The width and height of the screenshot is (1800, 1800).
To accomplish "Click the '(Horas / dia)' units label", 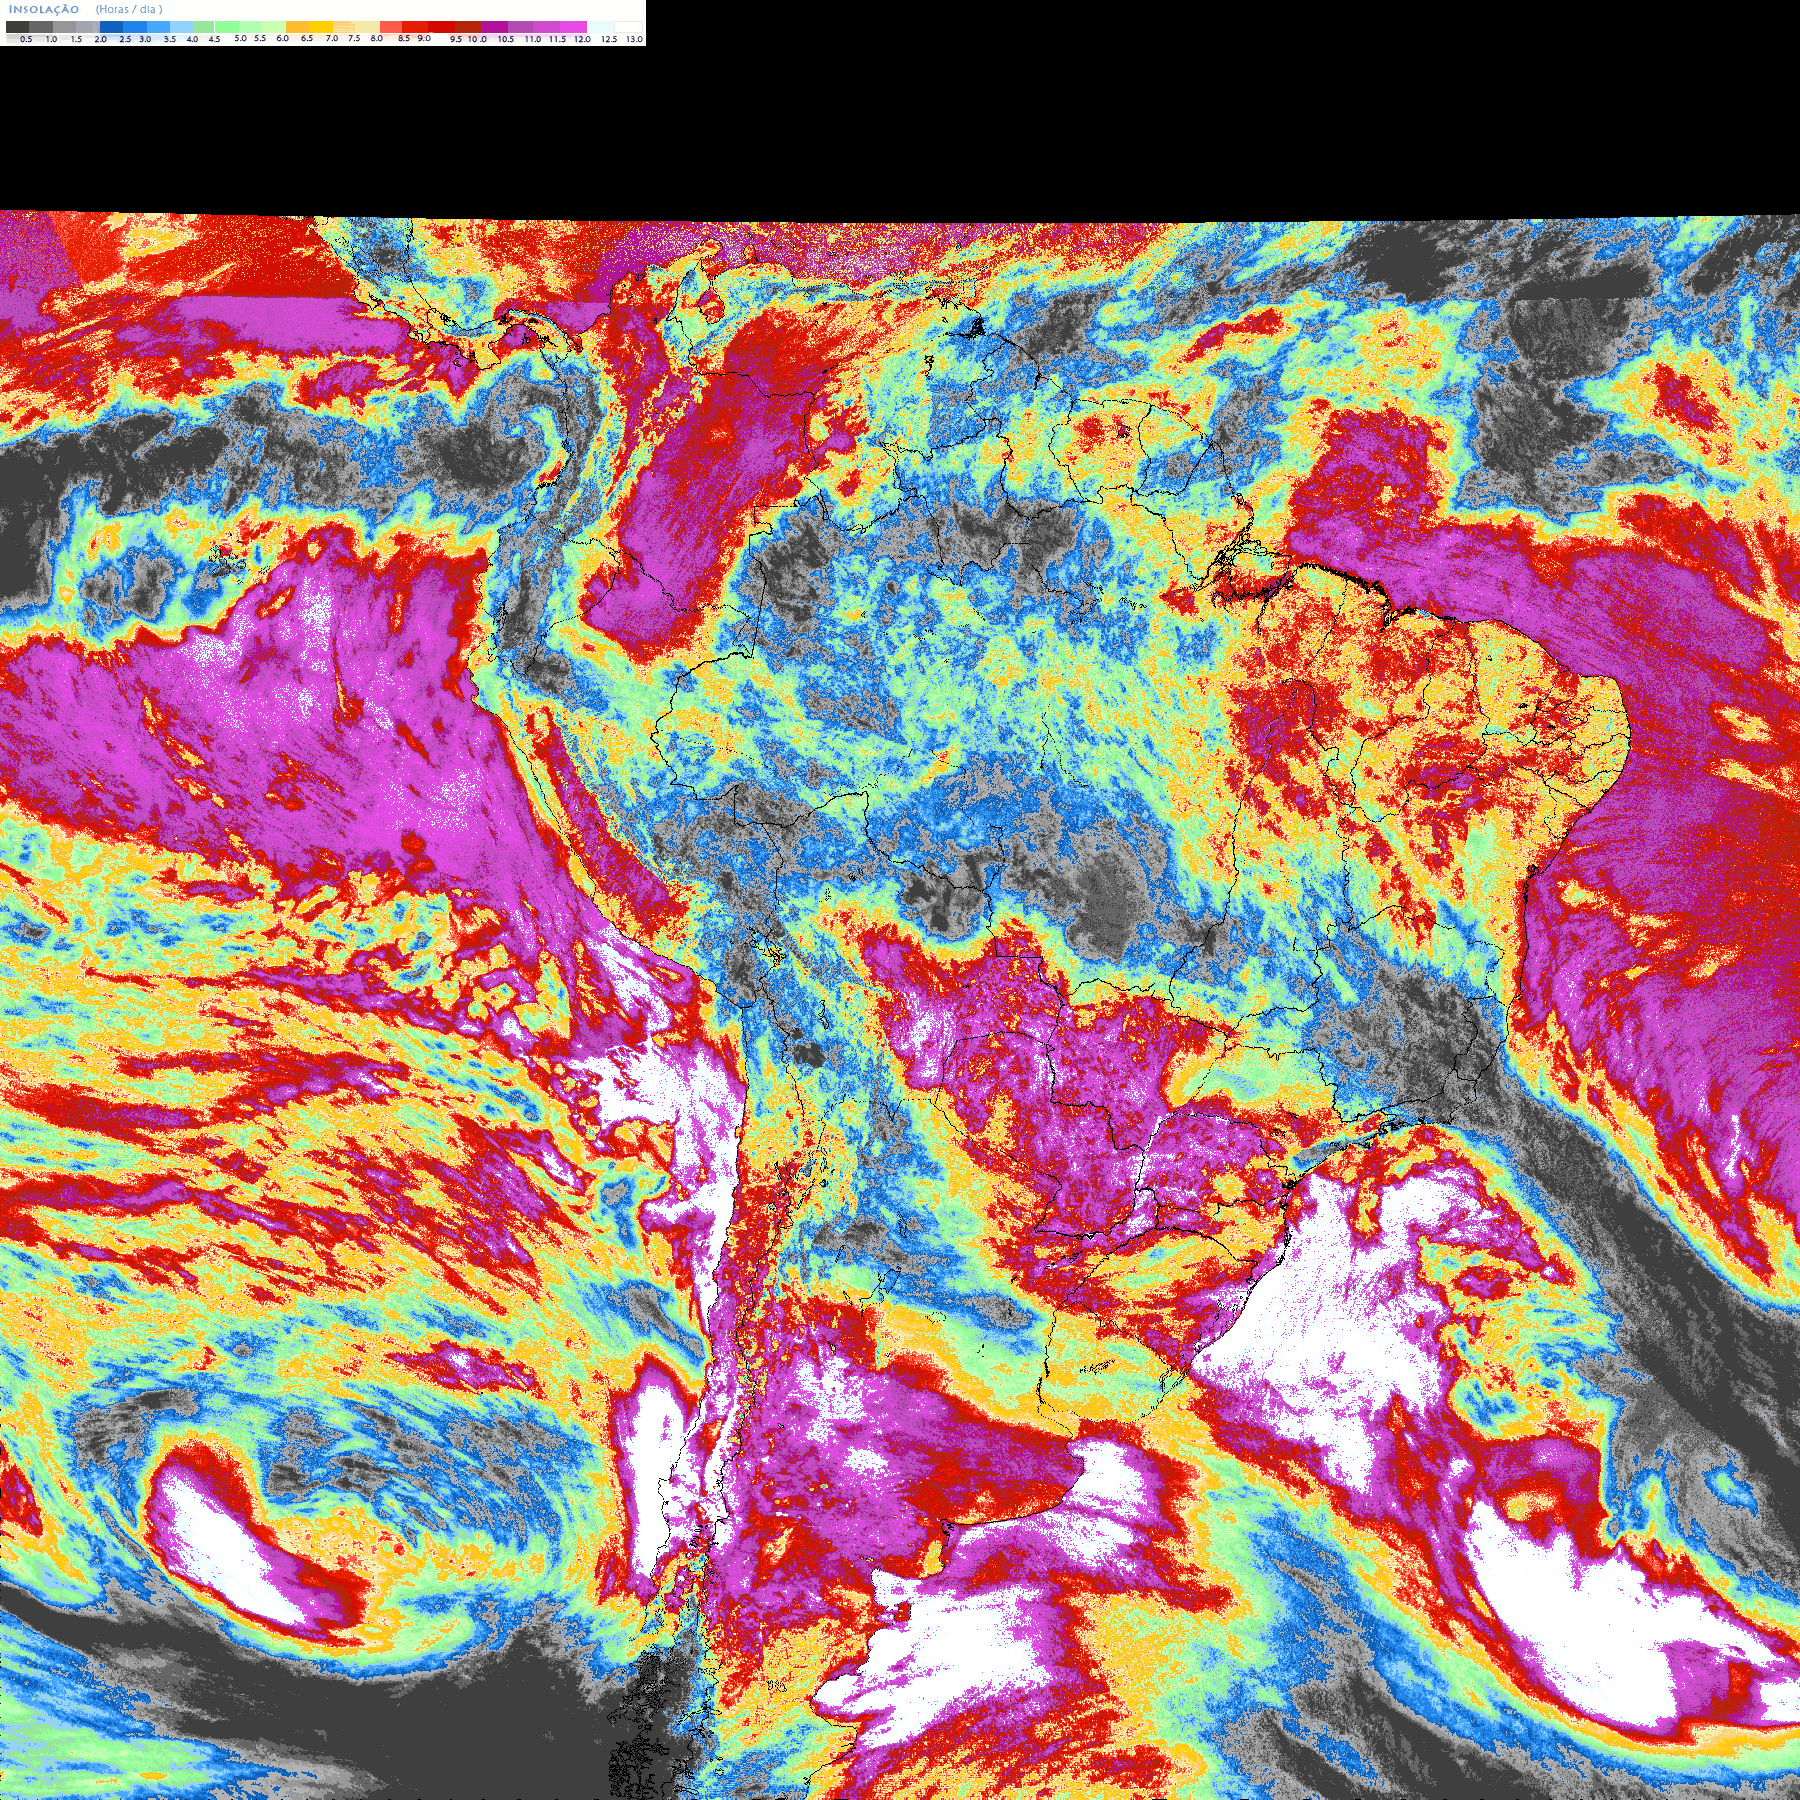I will [129, 9].
